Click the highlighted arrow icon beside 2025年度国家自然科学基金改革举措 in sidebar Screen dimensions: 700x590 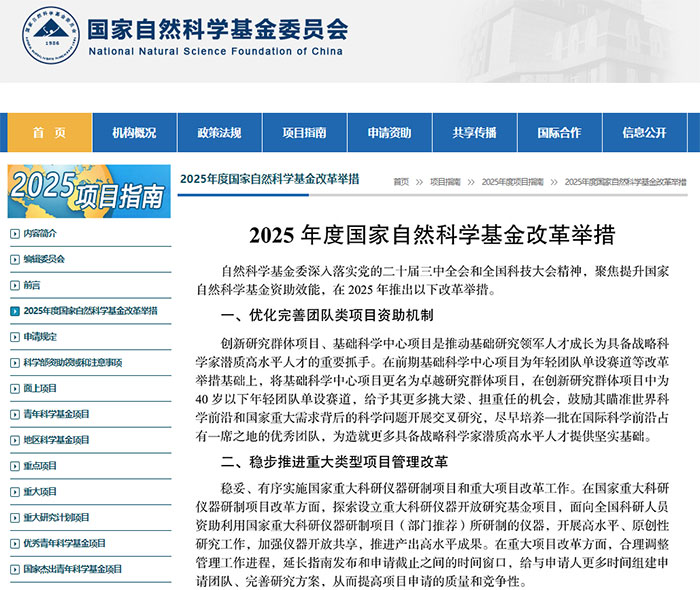pyautogui.click(x=15, y=311)
